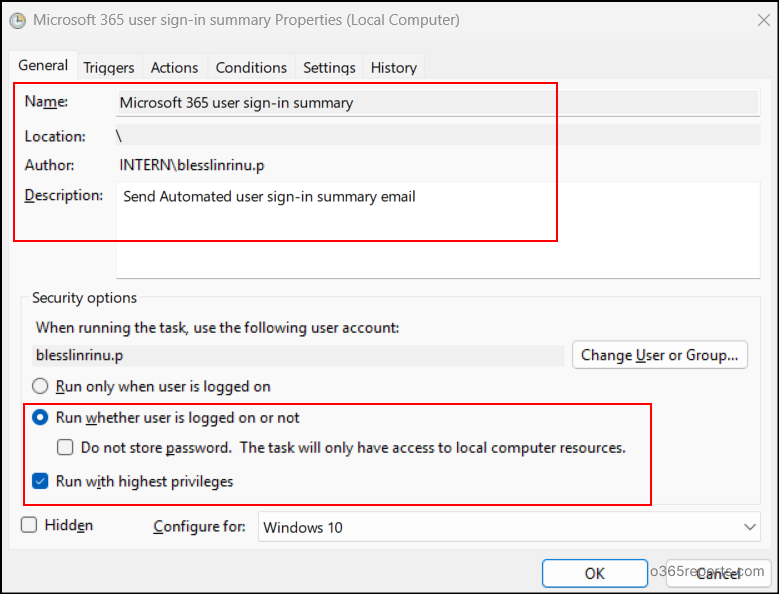The image size is (779, 594).
Task: Tick the Hidden checkbox
Action: pos(29,525)
